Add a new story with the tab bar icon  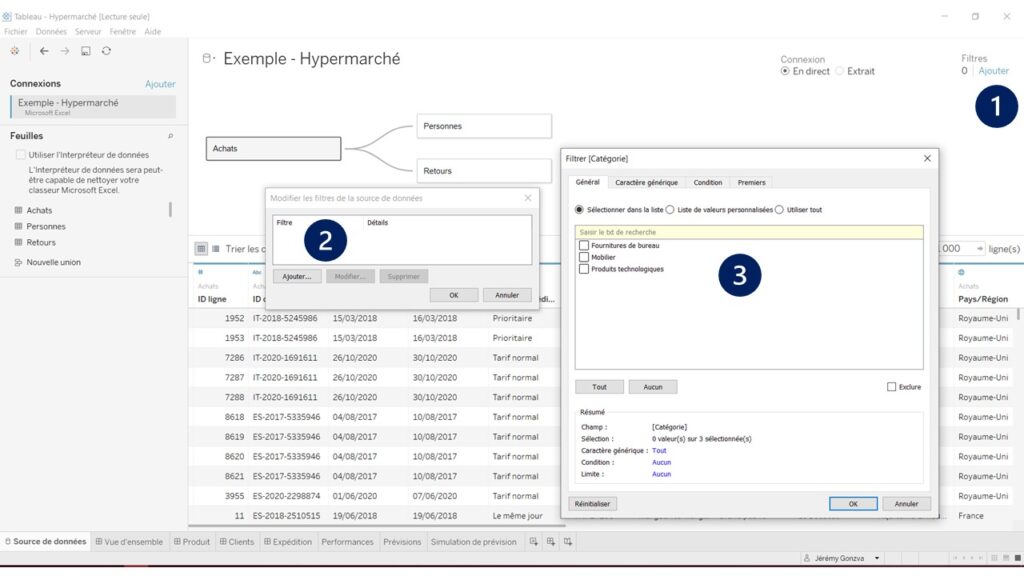point(568,541)
